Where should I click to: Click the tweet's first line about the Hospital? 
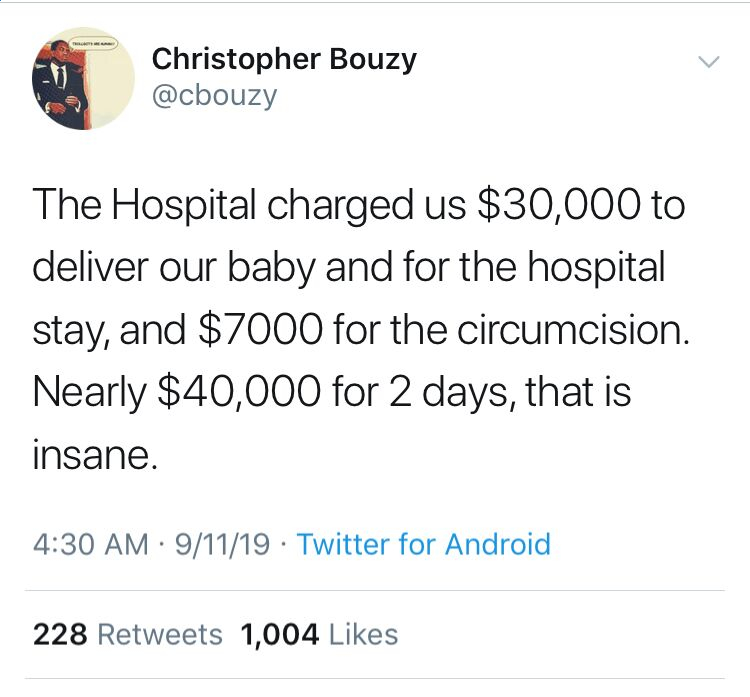click(x=358, y=206)
